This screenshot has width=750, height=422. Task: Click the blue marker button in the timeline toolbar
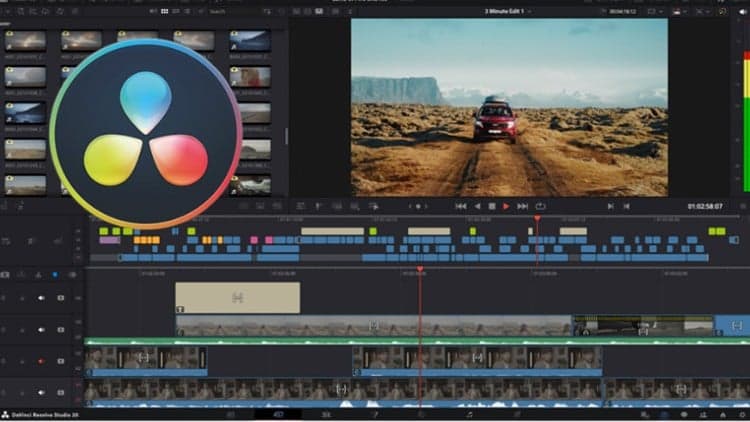[55, 275]
